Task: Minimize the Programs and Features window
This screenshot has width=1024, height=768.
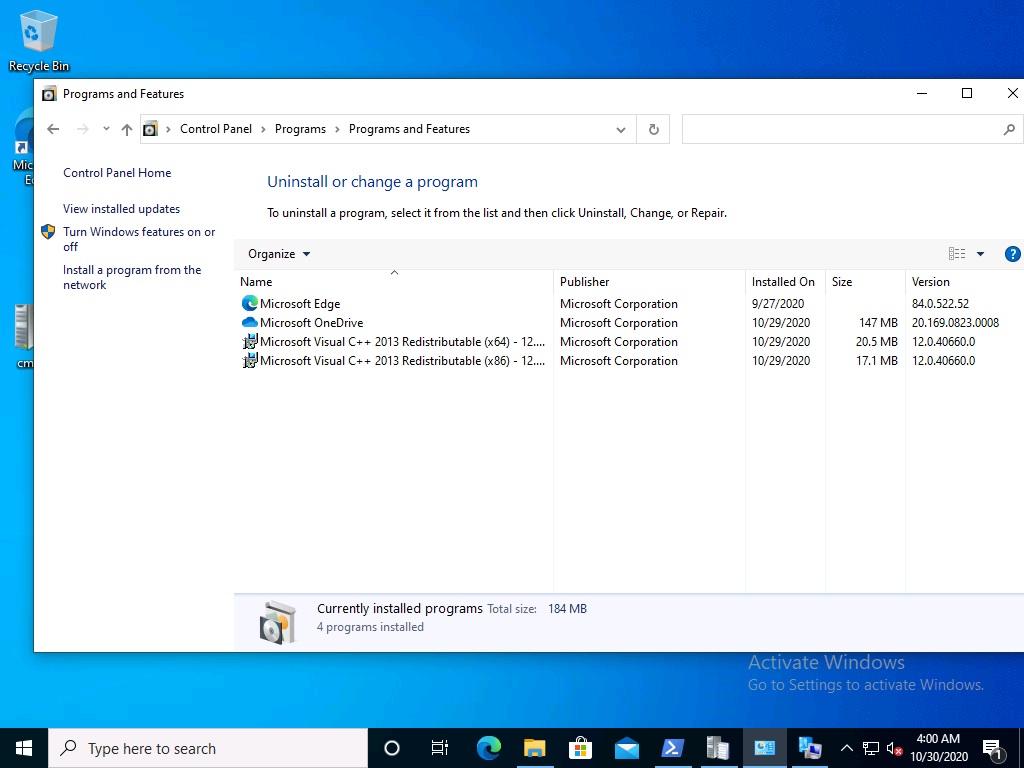Action: [x=922, y=93]
